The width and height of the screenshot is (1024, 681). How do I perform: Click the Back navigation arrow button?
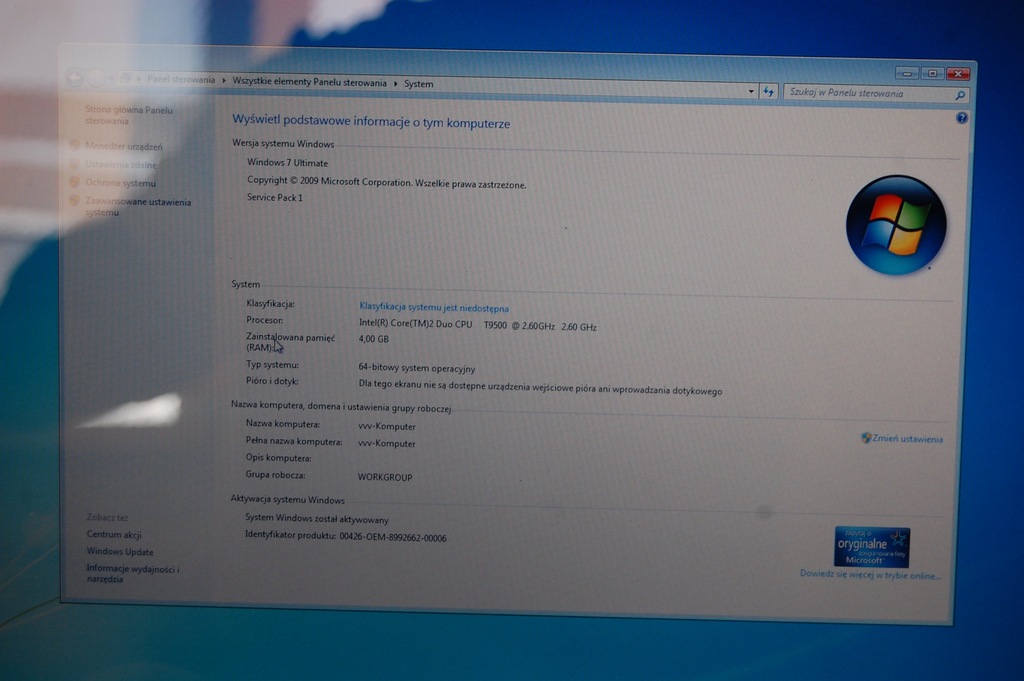click(75, 78)
